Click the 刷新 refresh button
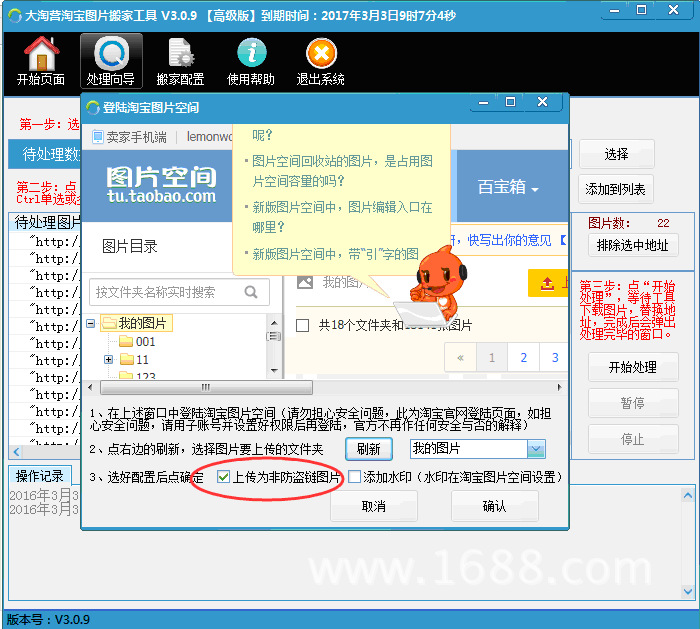Image resolution: width=700 pixels, height=629 pixels. [x=369, y=449]
